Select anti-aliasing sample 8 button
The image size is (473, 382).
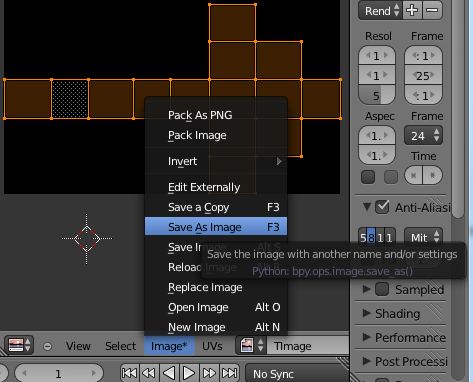[371, 238]
